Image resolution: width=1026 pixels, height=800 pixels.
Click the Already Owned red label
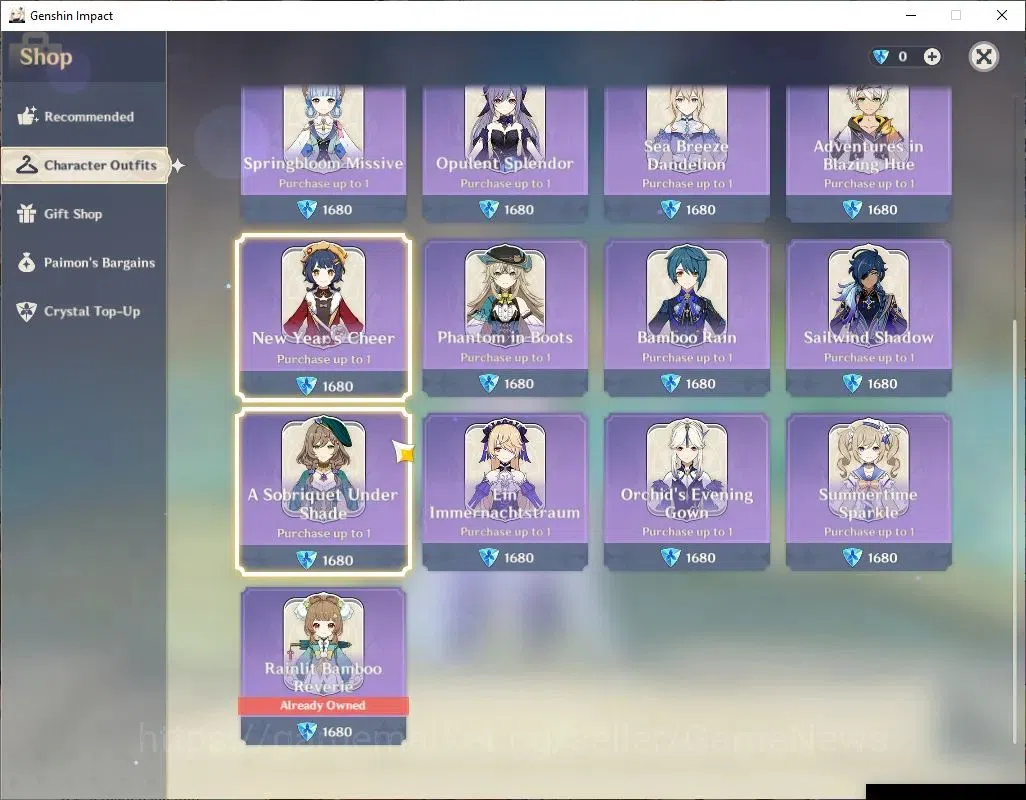[323, 705]
